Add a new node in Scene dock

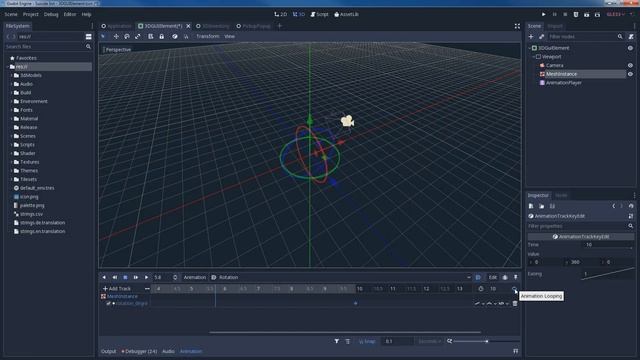coord(531,37)
